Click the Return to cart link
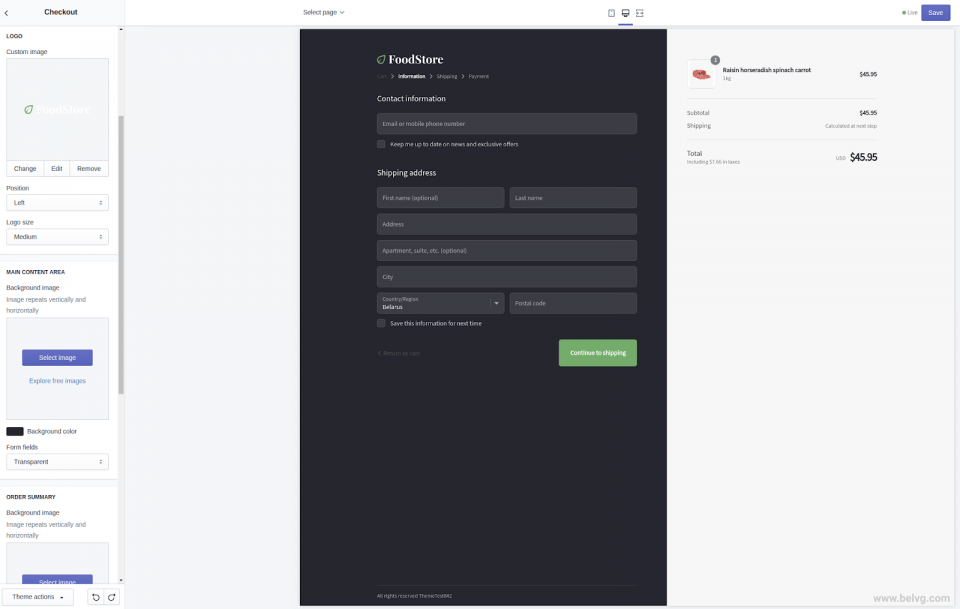The height and width of the screenshot is (609, 960). [x=399, y=353]
